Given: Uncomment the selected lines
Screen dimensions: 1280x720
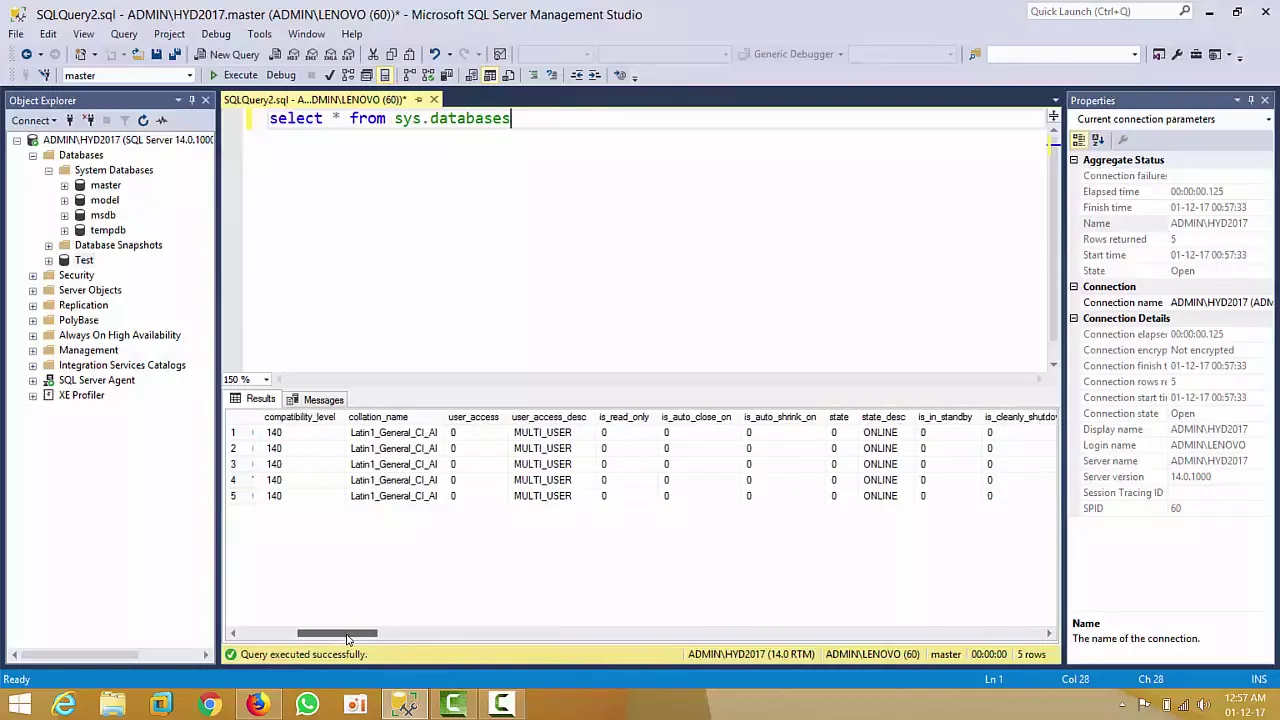Looking at the screenshot, I should 551,75.
